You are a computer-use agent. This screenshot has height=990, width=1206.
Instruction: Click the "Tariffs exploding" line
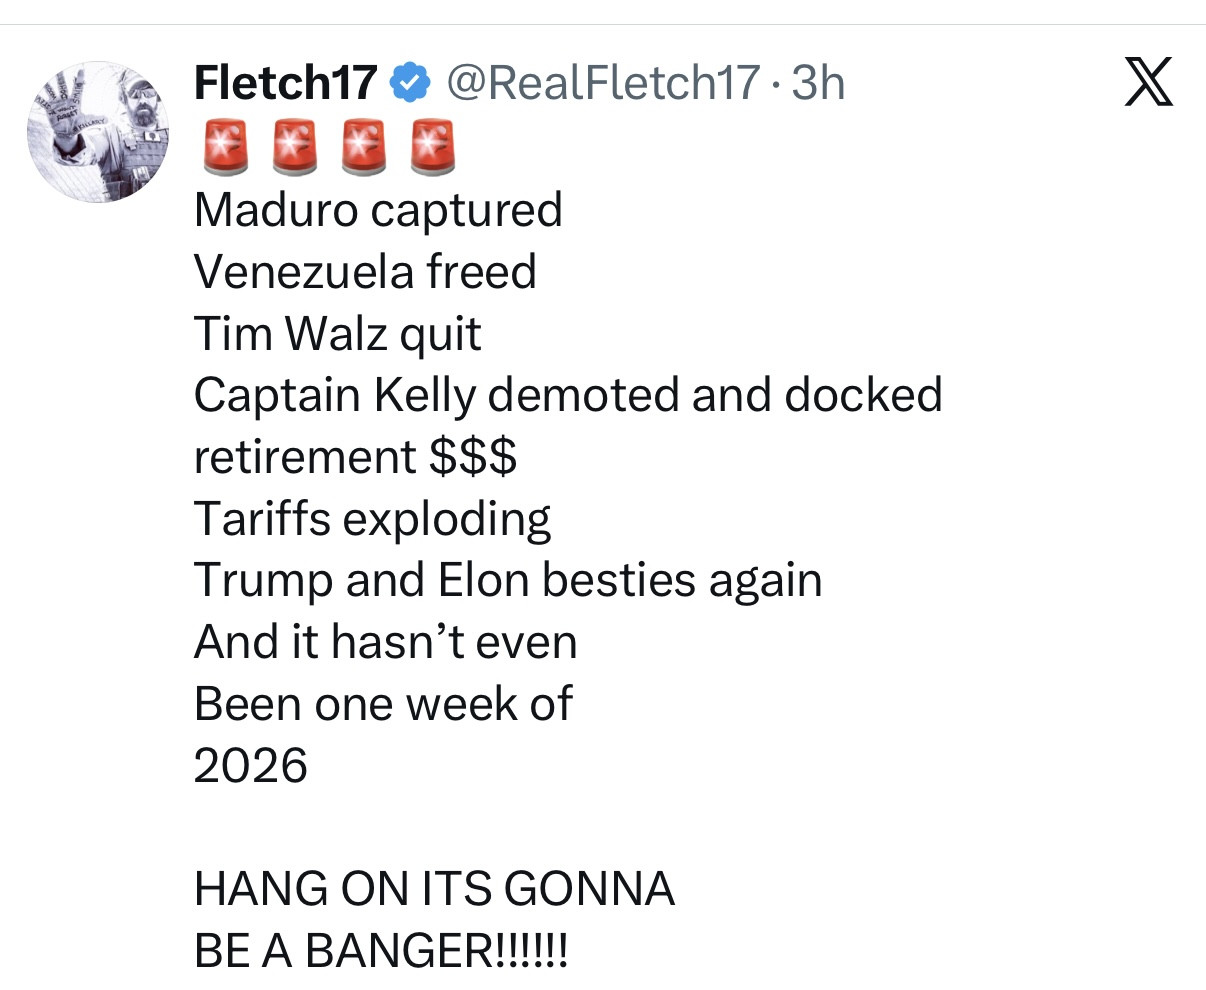(x=372, y=519)
